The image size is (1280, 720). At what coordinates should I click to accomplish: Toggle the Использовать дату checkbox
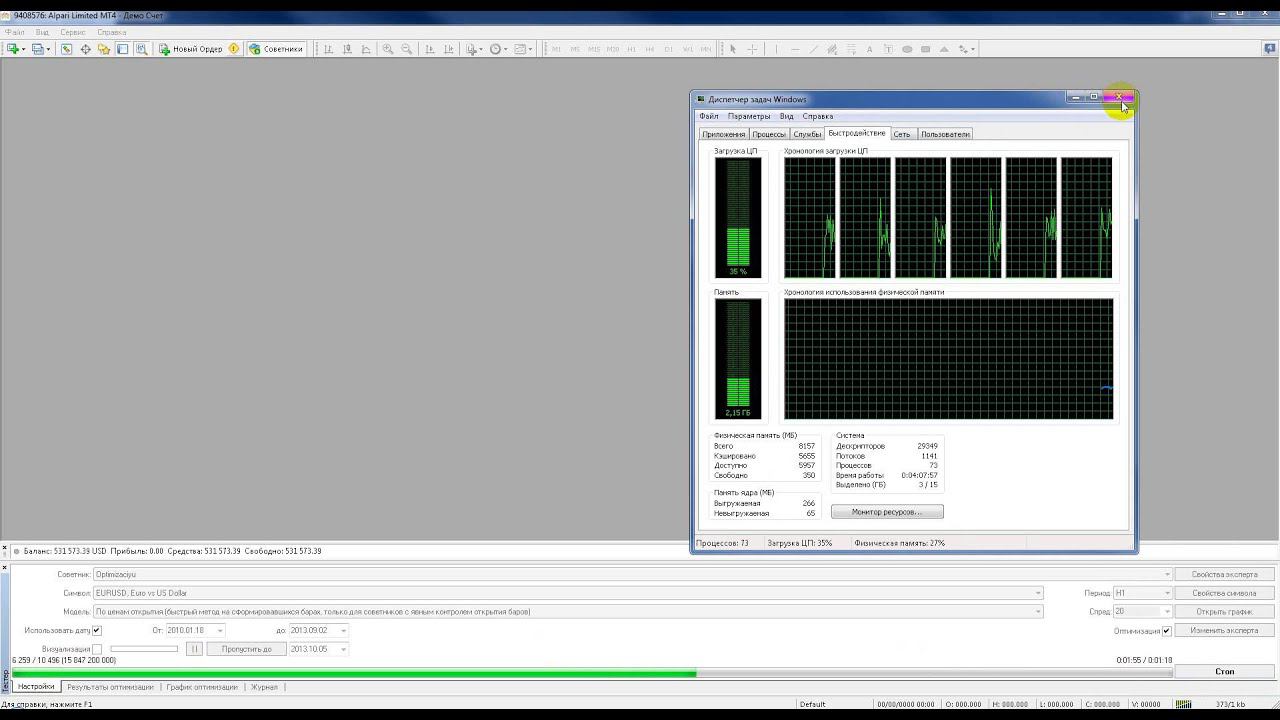click(97, 631)
